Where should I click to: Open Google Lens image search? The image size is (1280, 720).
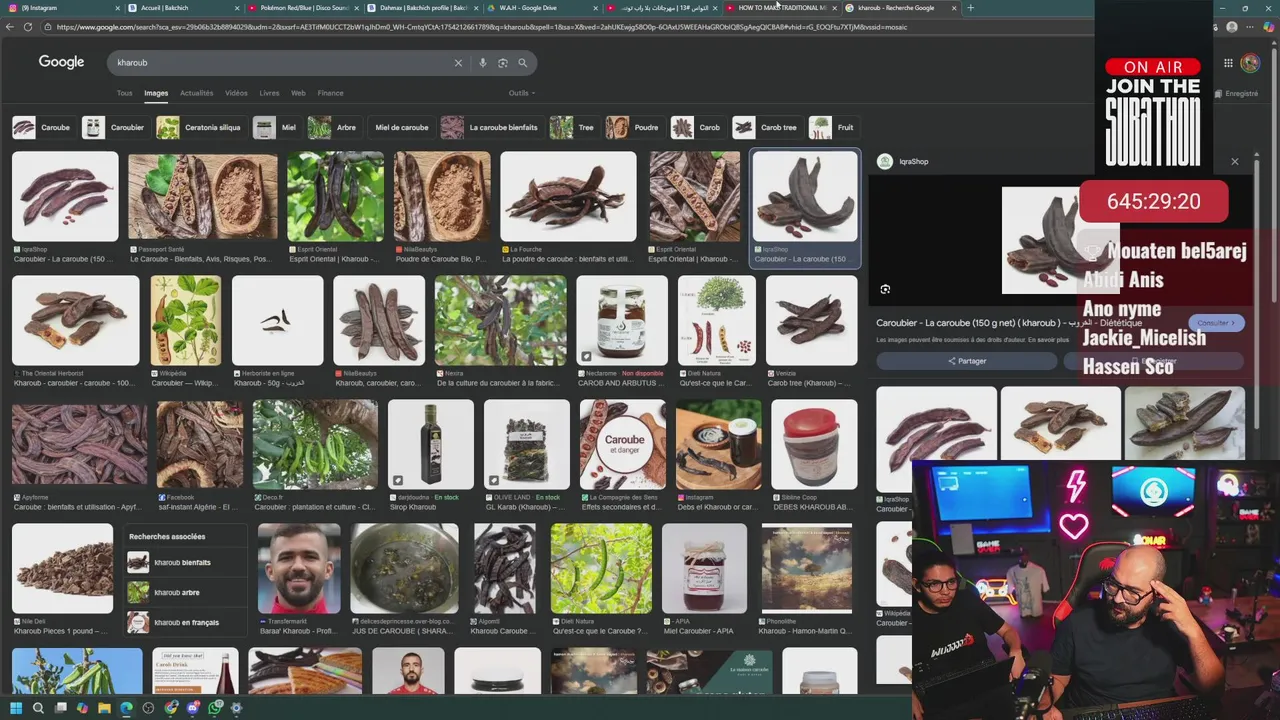click(503, 63)
